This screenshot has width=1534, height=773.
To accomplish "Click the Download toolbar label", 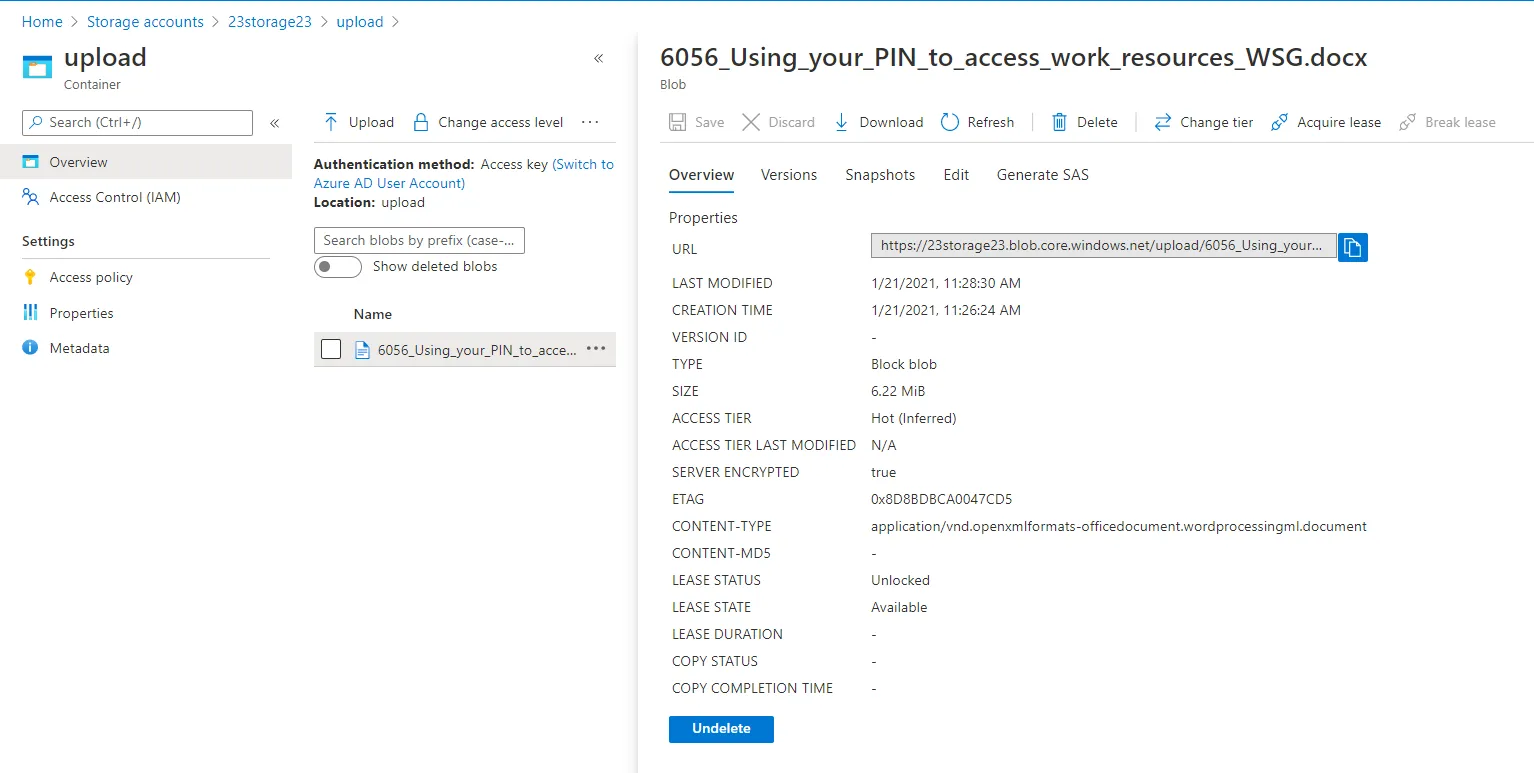I will click(x=891, y=122).
